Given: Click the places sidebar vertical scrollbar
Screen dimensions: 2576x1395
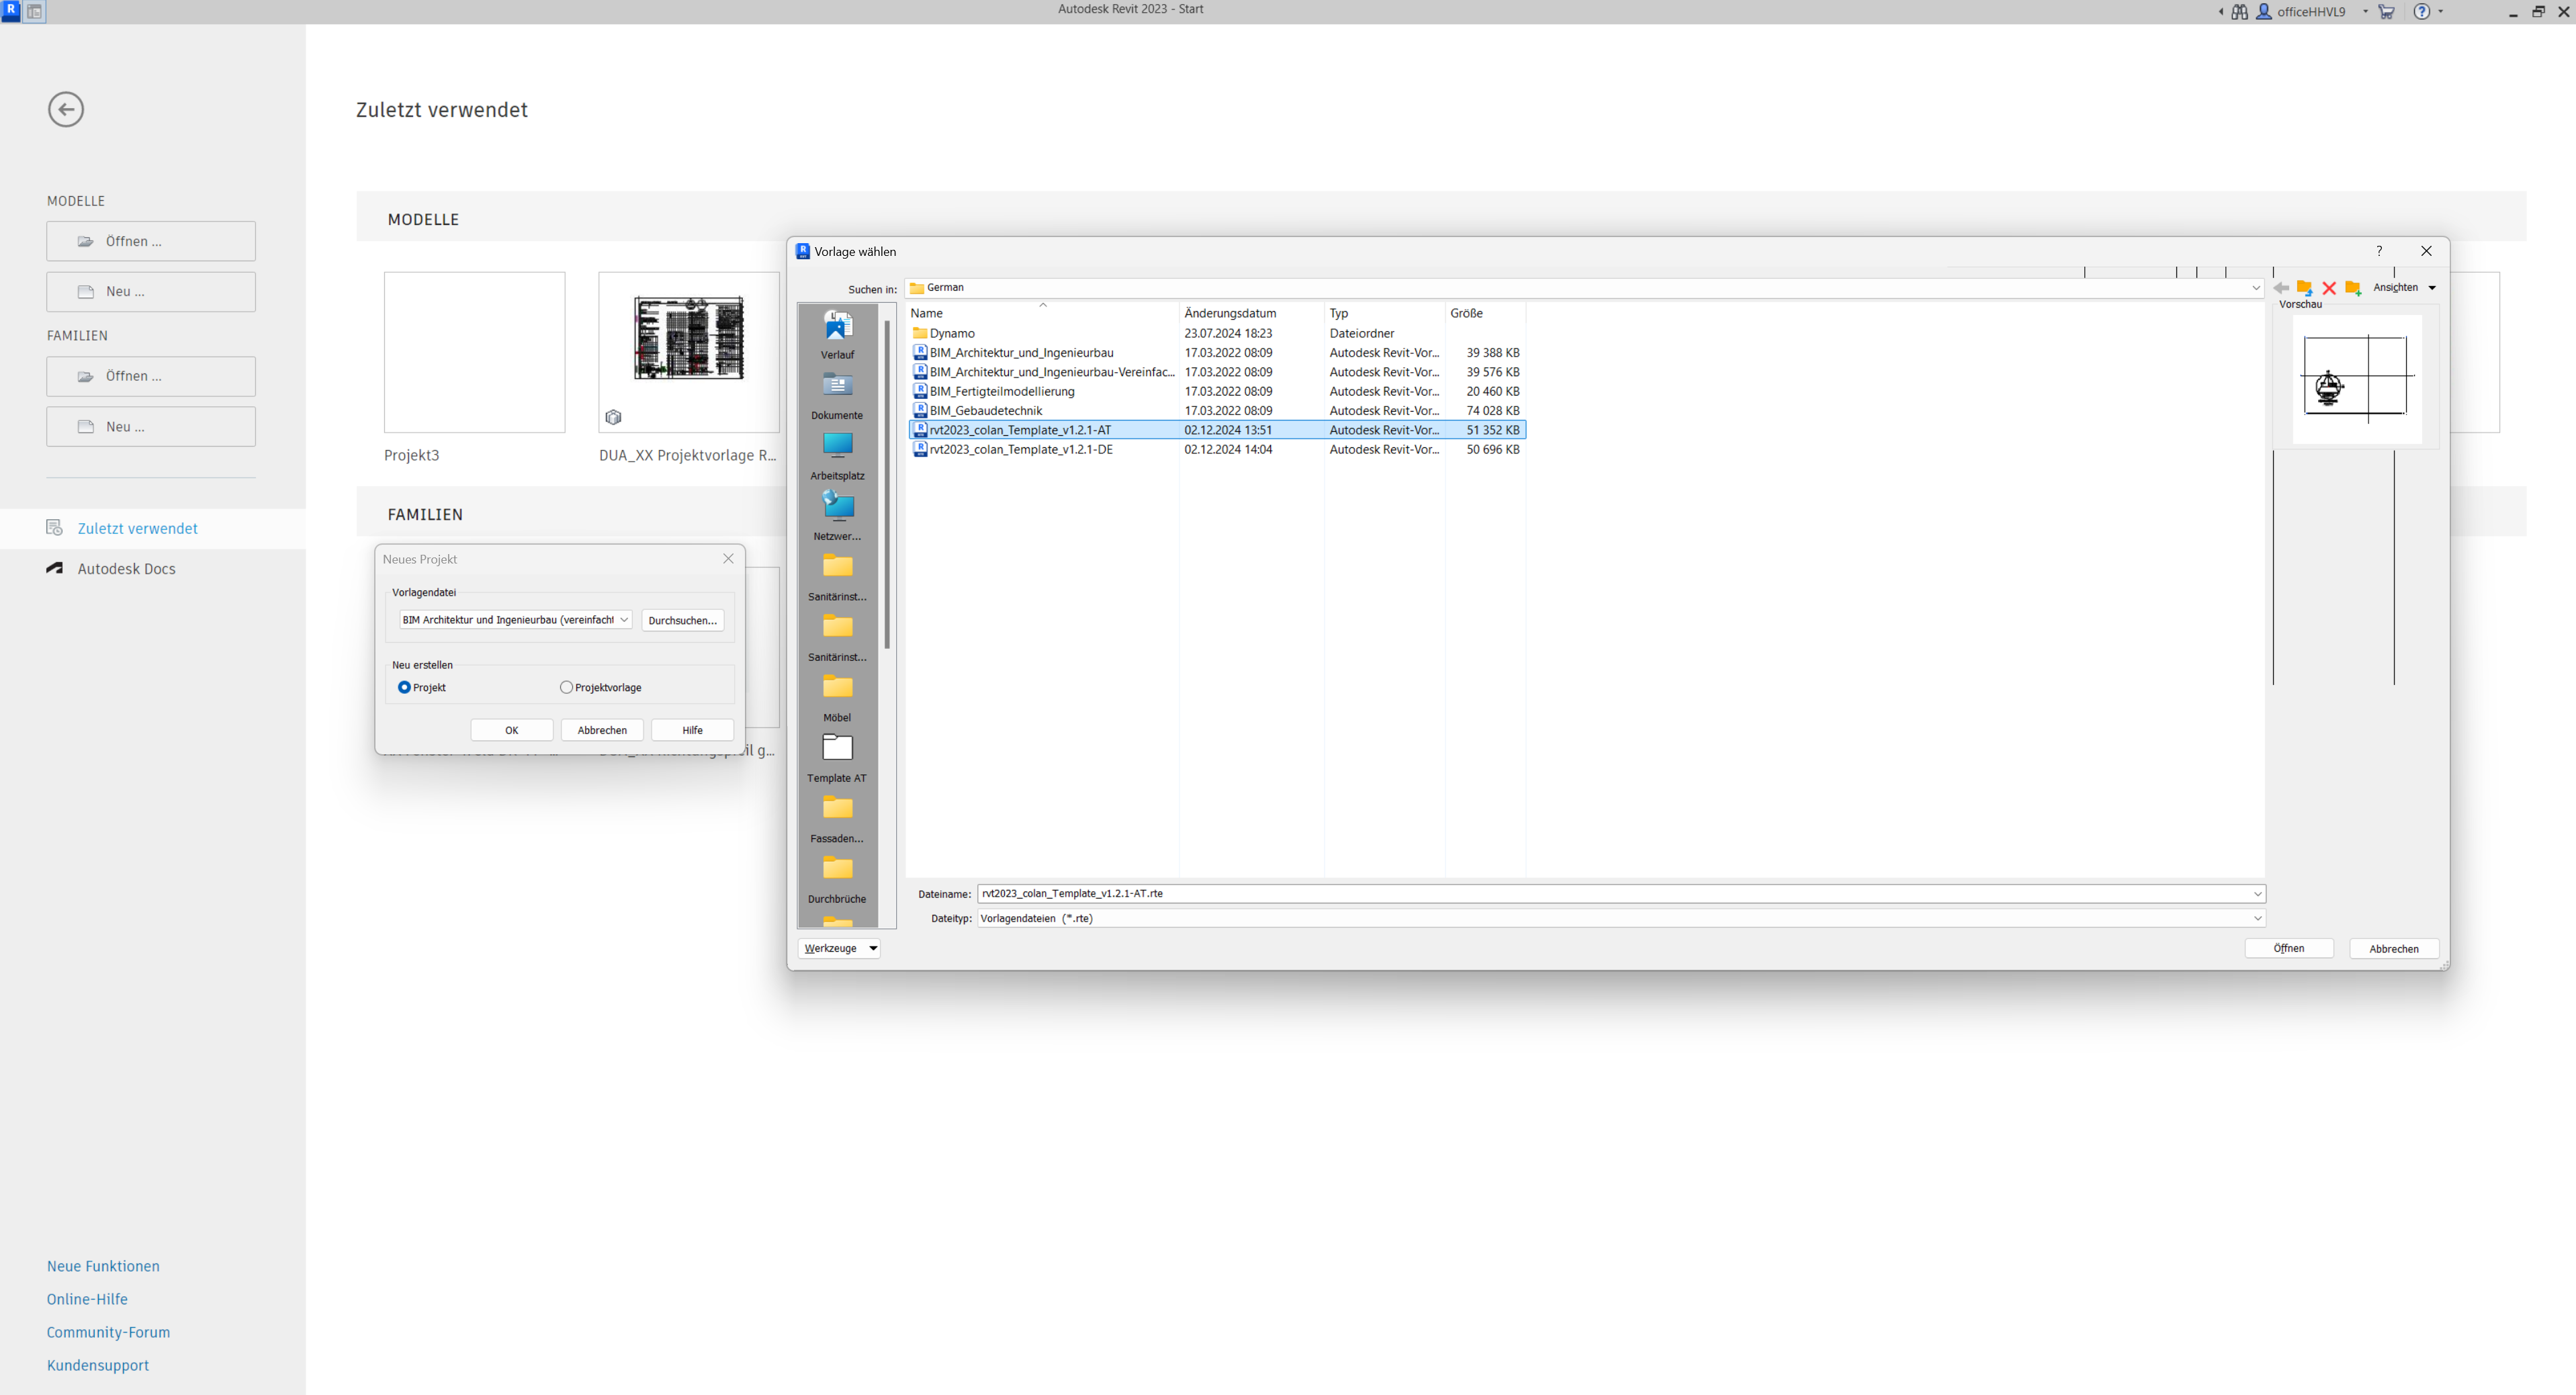Looking at the screenshot, I should 887,485.
